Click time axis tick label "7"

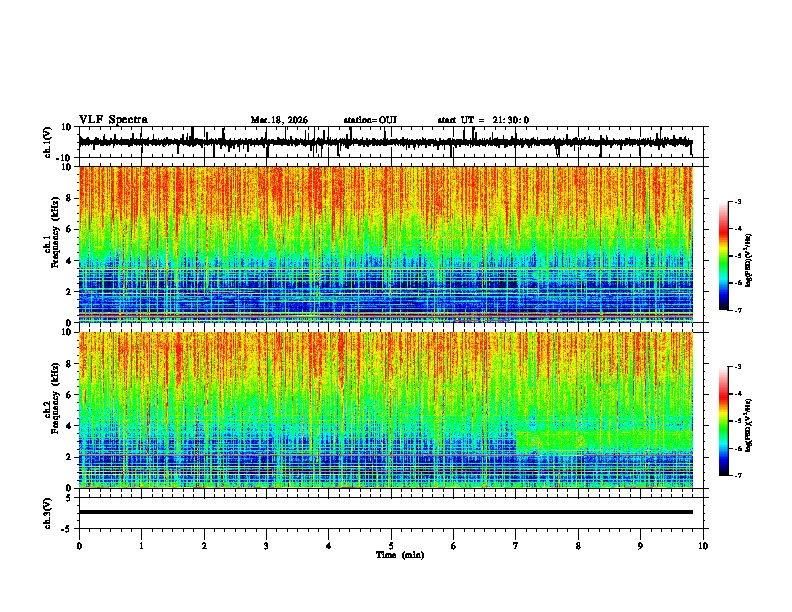[x=516, y=546]
